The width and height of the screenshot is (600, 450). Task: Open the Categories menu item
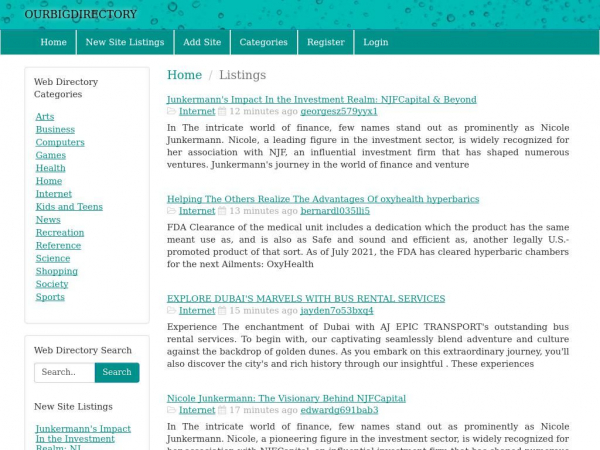pyautogui.click(x=264, y=42)
